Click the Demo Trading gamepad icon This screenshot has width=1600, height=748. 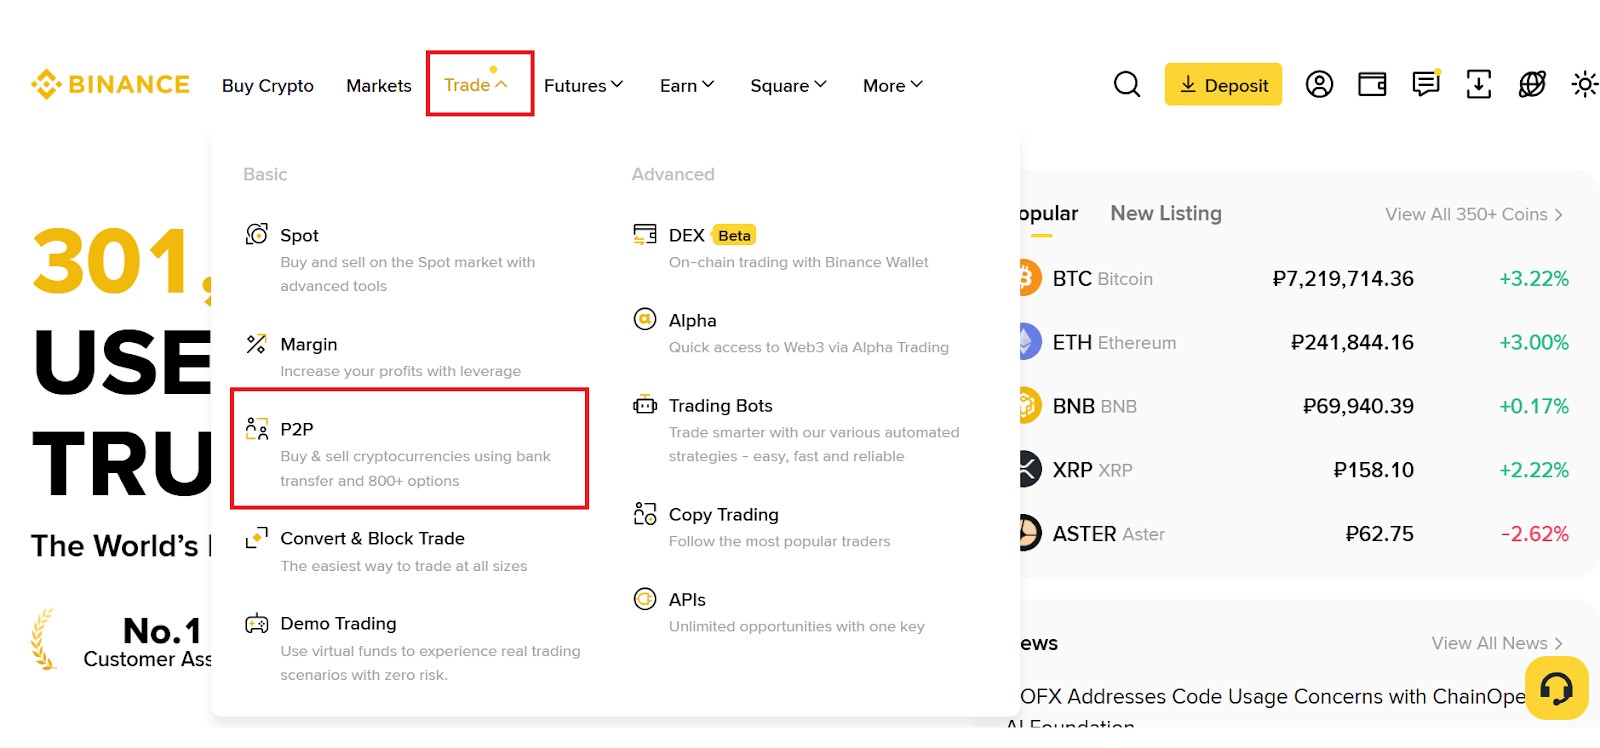point(257,624)
